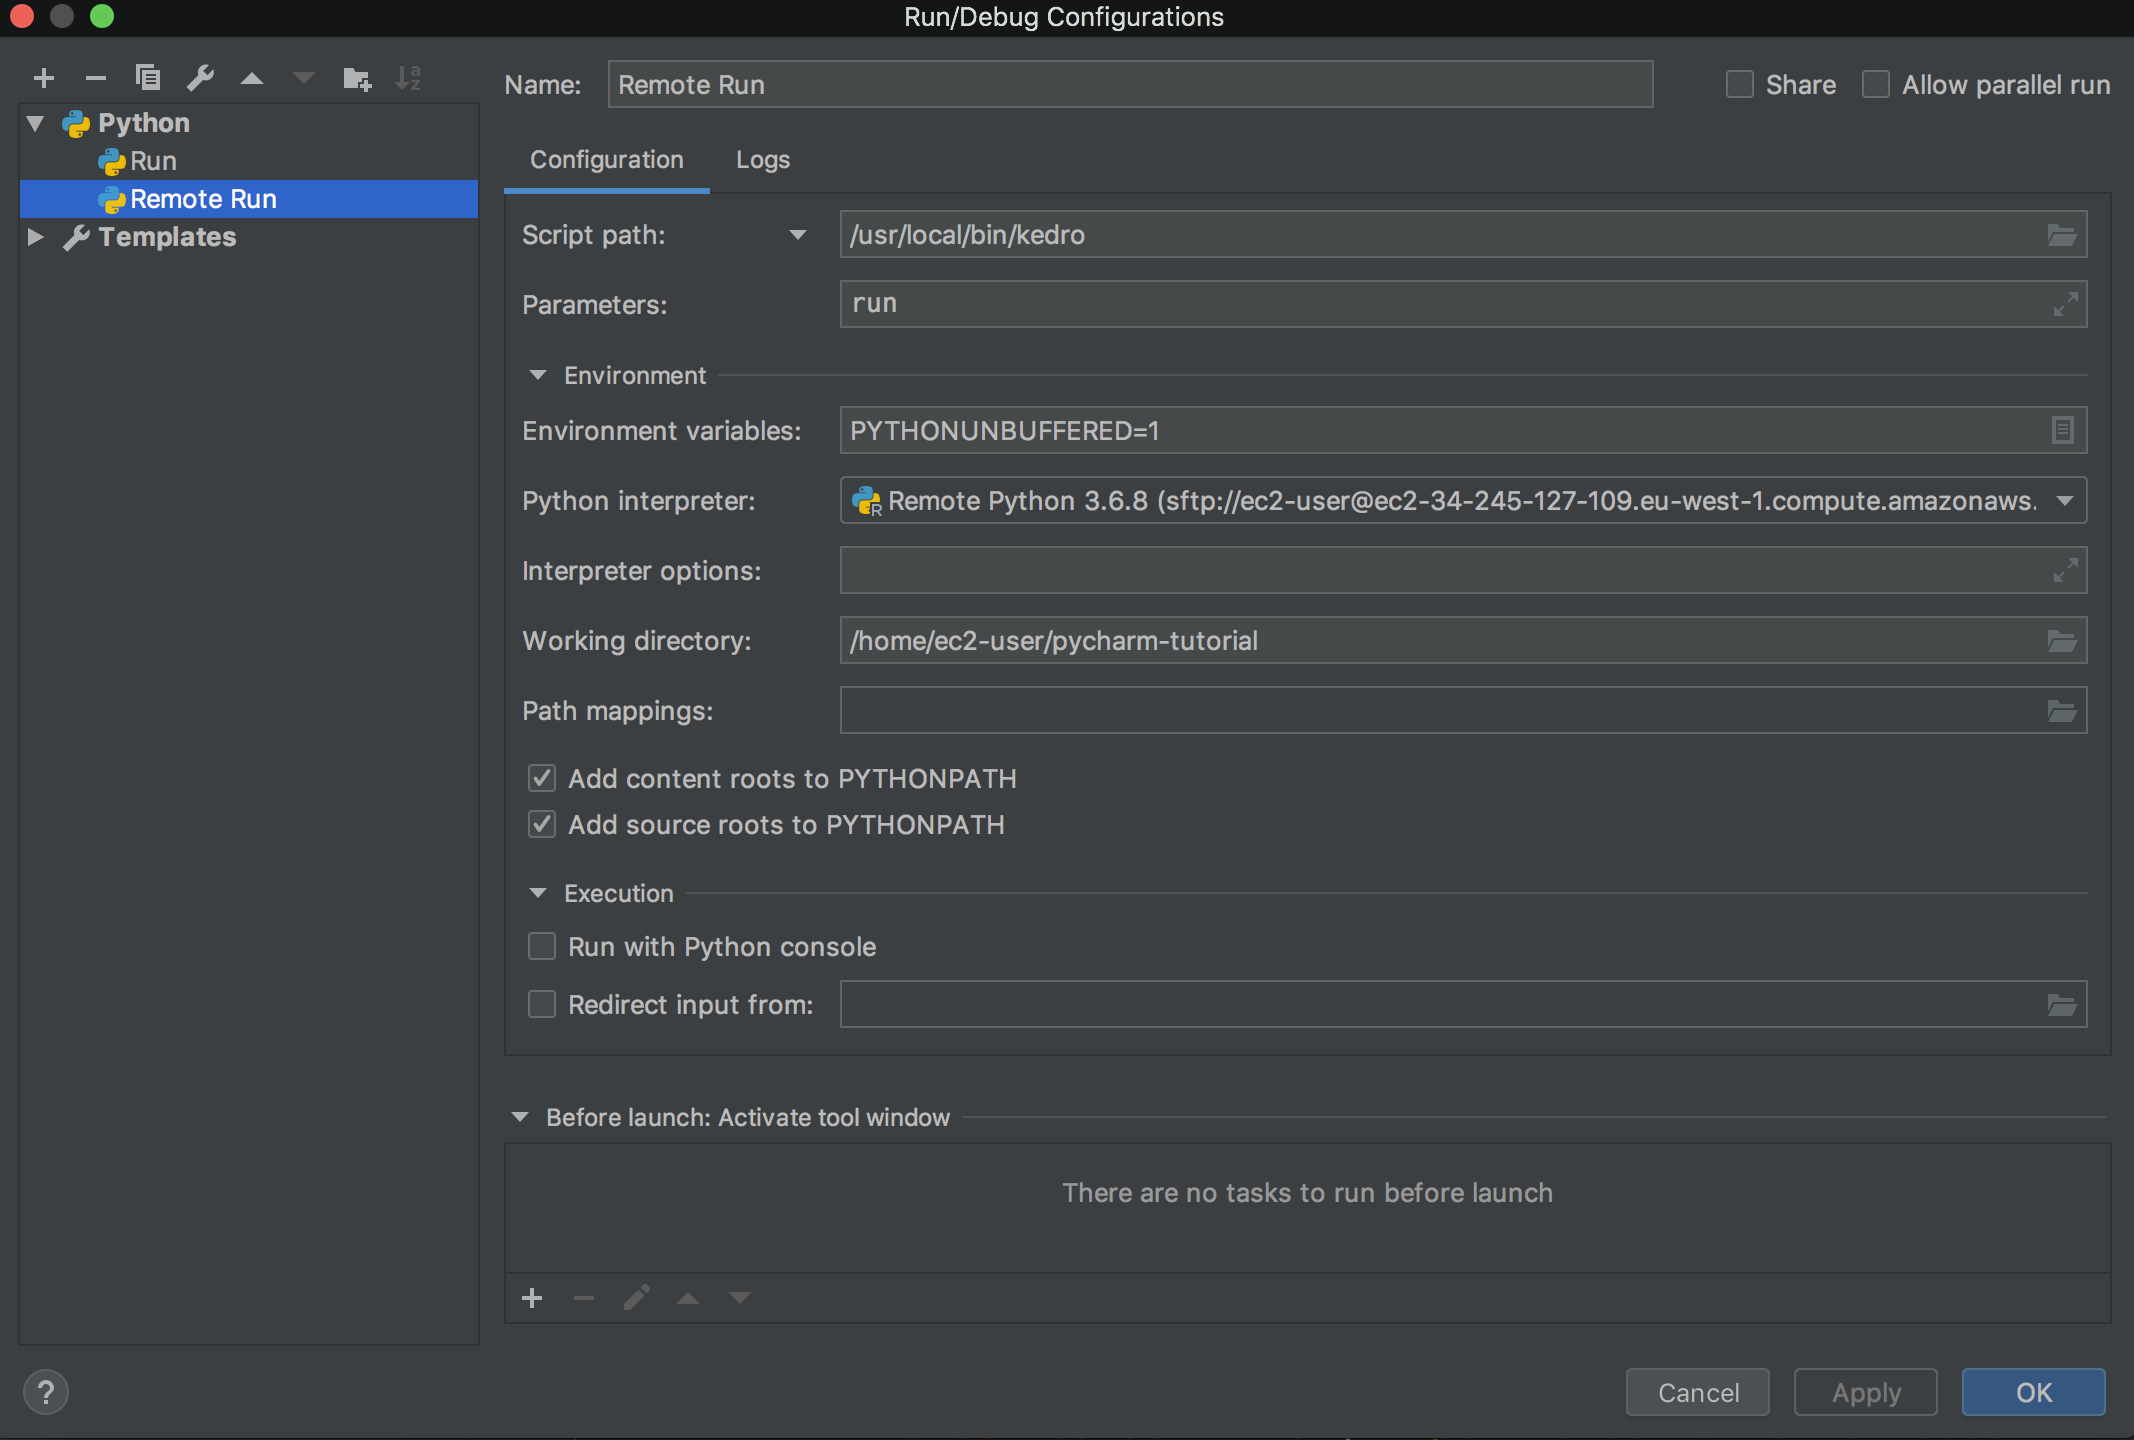Open the Python interpreter dropdown
The height and width of the screenshot is (1440, 2134).
click(x=2065, y=501)
